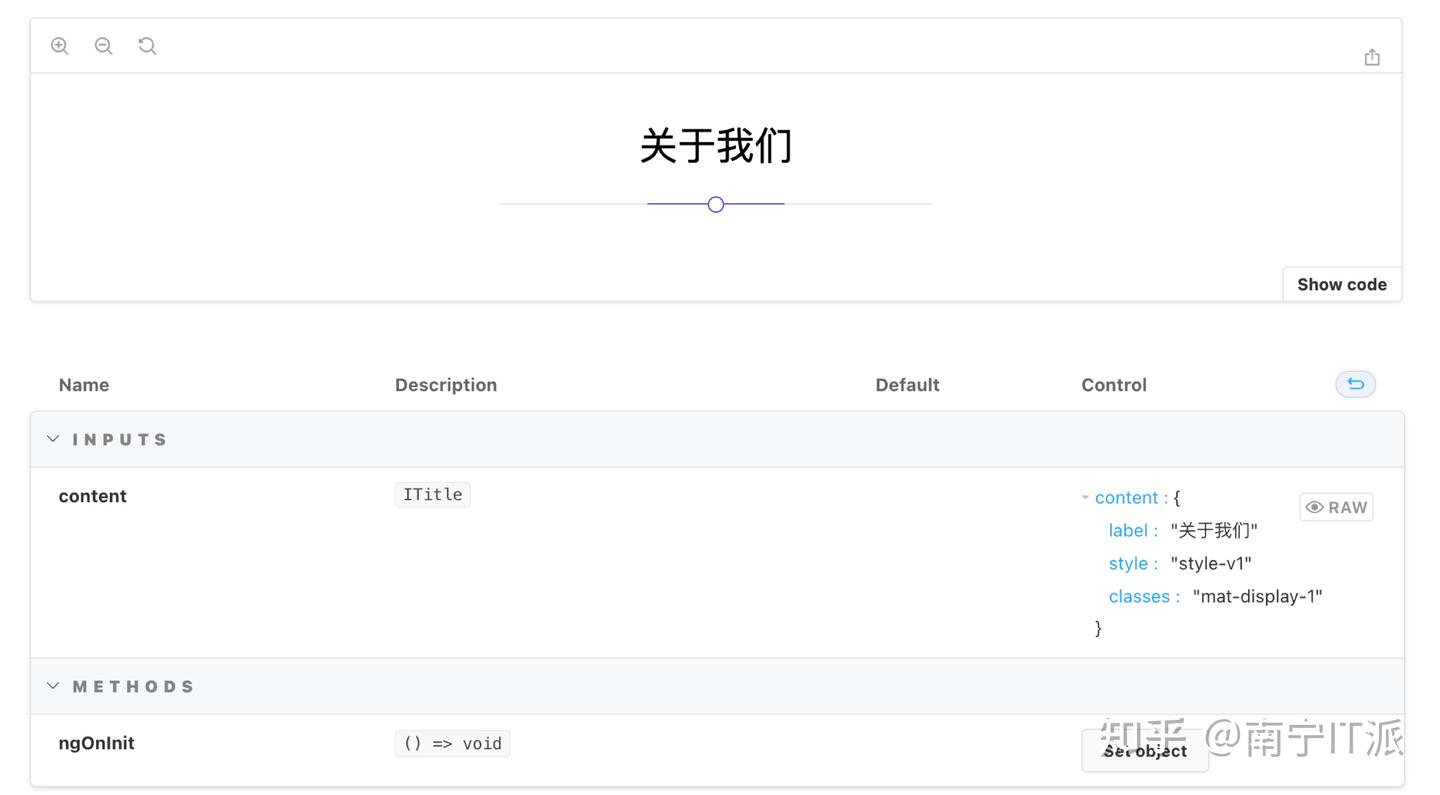Click the Description column header

point(446,385)
